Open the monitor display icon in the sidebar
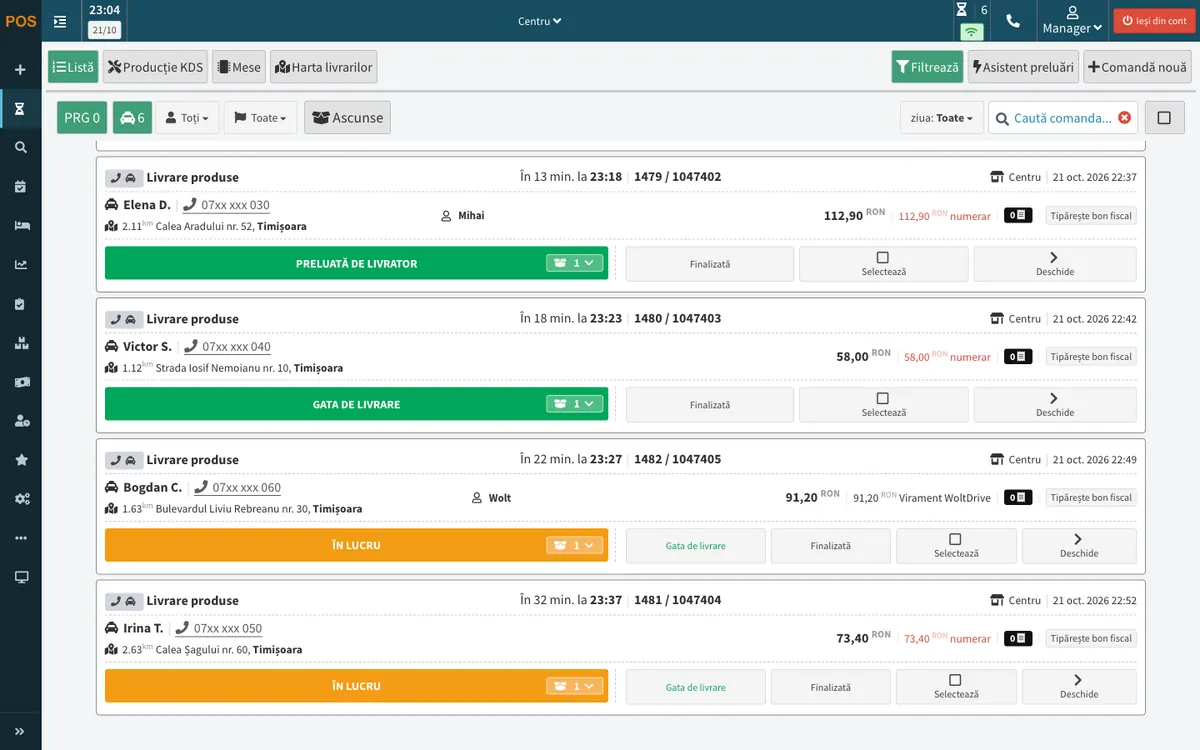 20,577
